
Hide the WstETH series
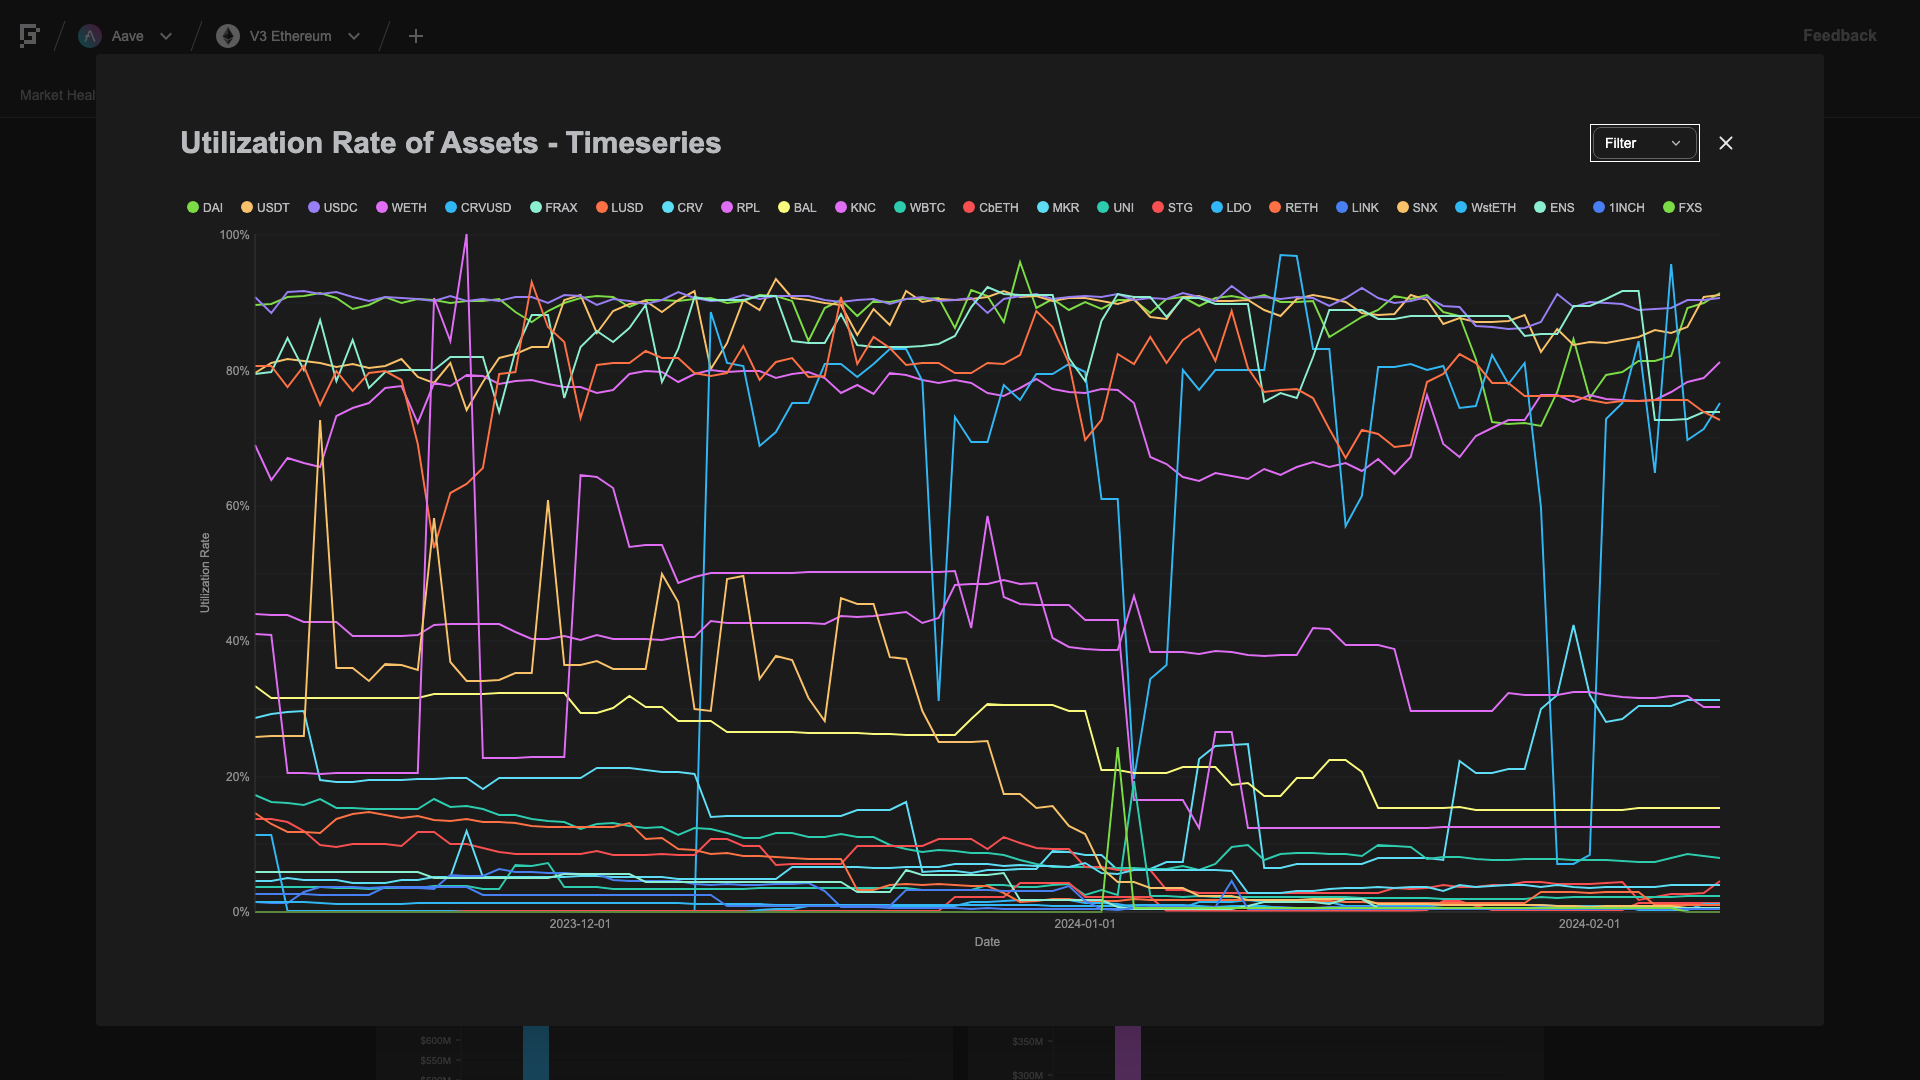[1485, 208]
